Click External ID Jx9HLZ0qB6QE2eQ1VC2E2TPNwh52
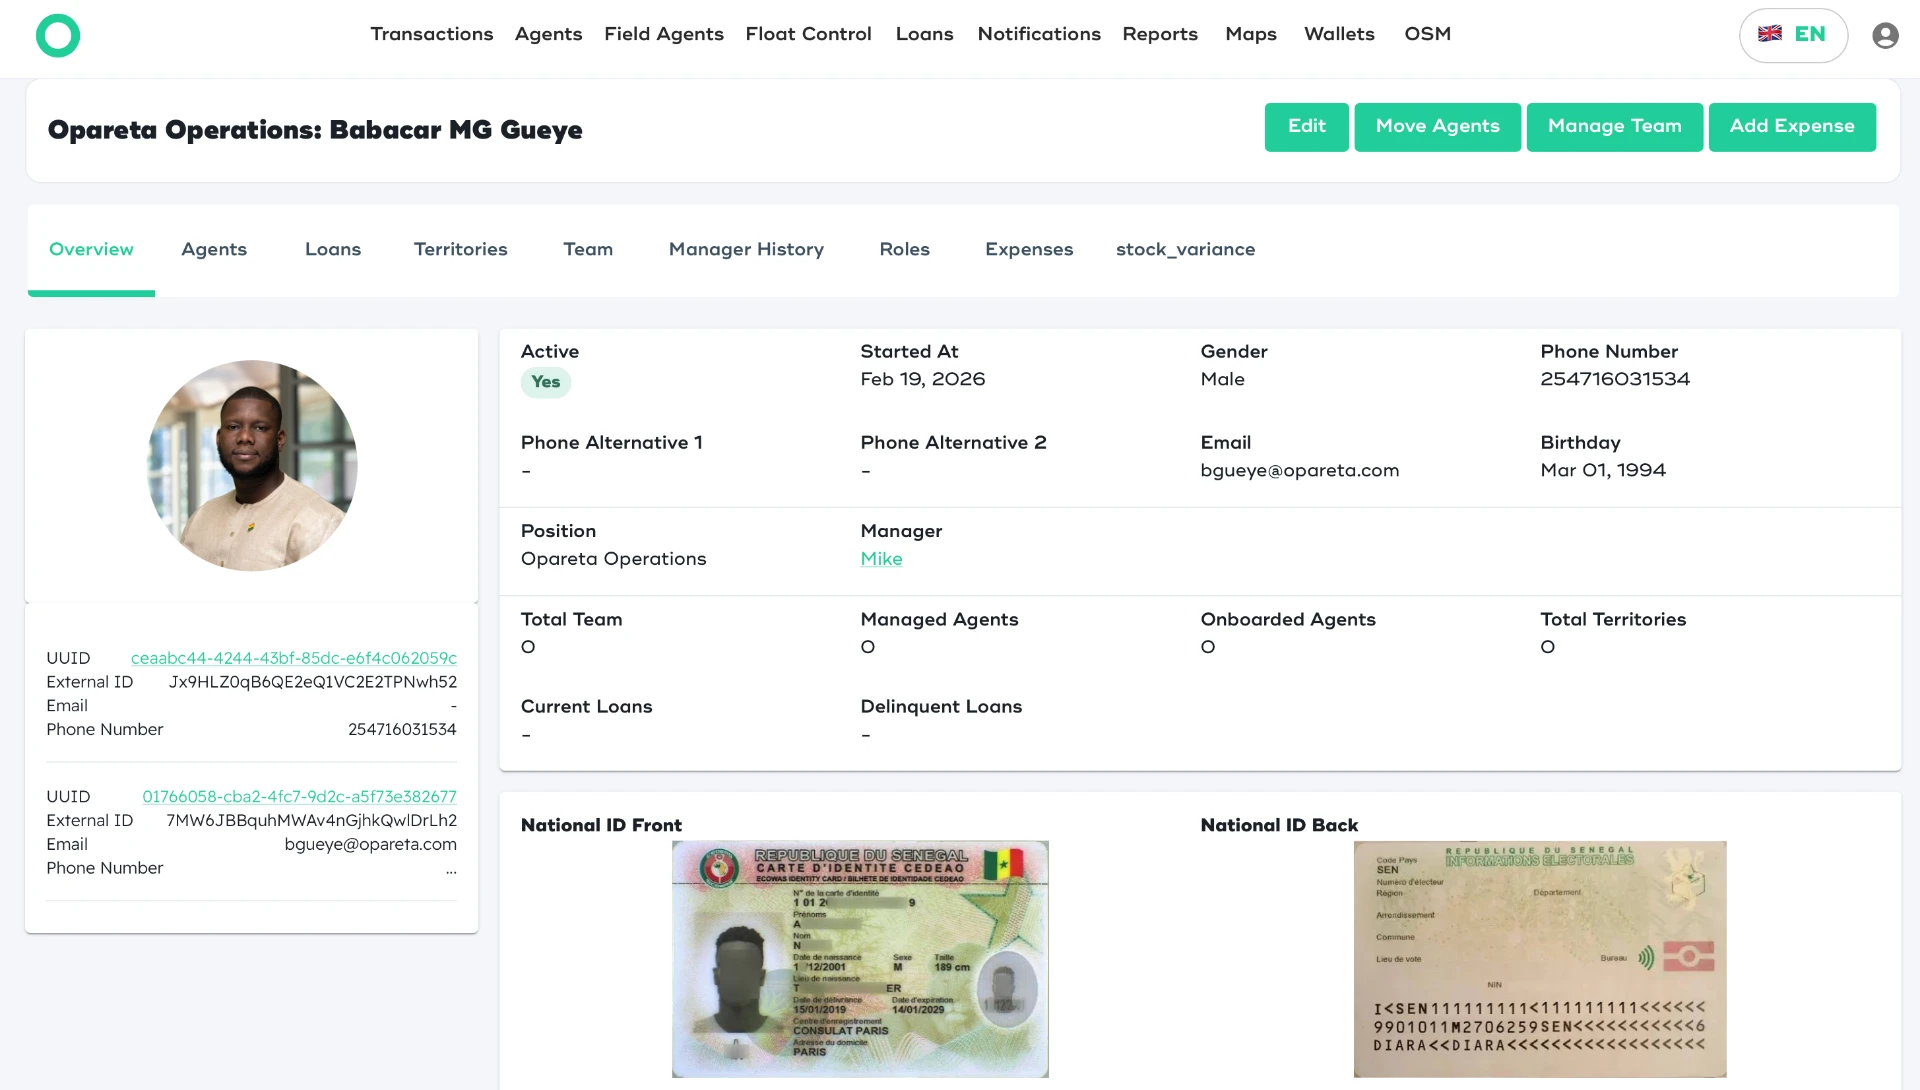 point(313,682)
